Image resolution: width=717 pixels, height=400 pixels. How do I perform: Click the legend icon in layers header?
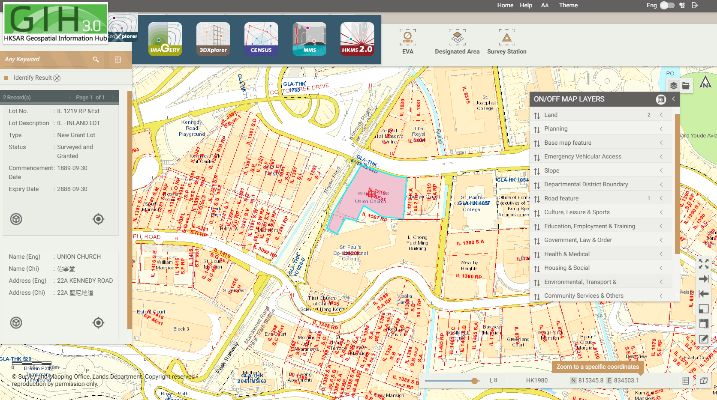(661, 99)
